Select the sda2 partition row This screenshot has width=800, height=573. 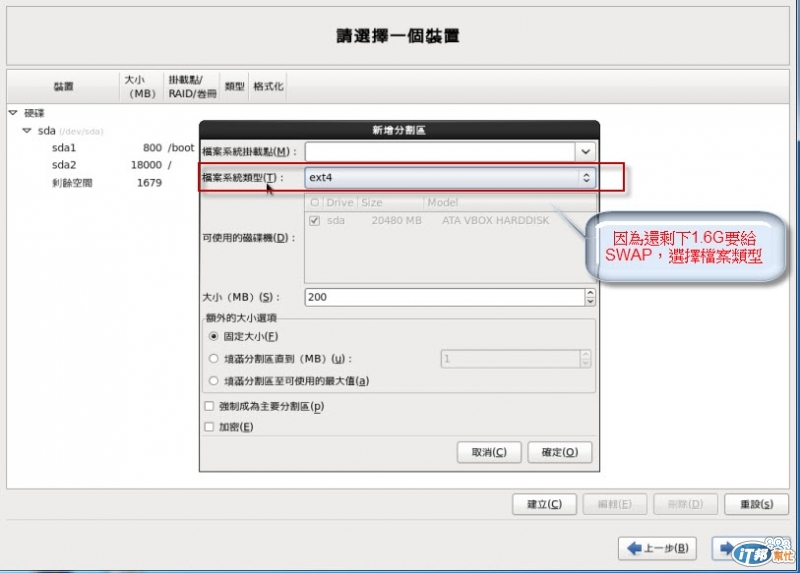pos(103,165)
